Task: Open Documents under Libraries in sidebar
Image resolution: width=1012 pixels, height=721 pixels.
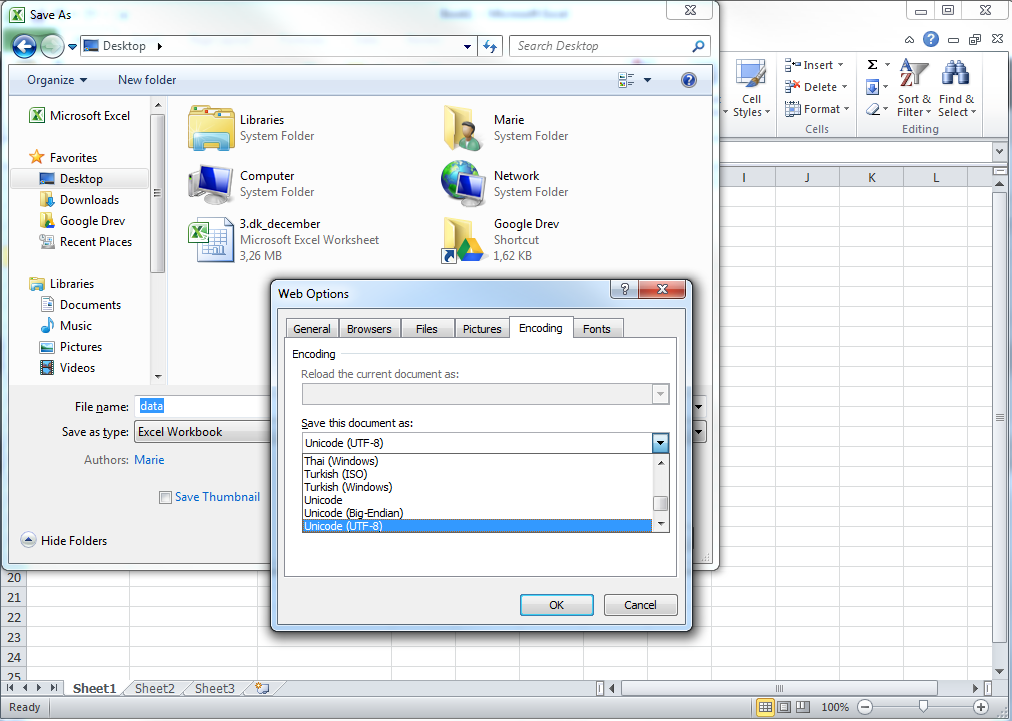Action: coord(81,305)
